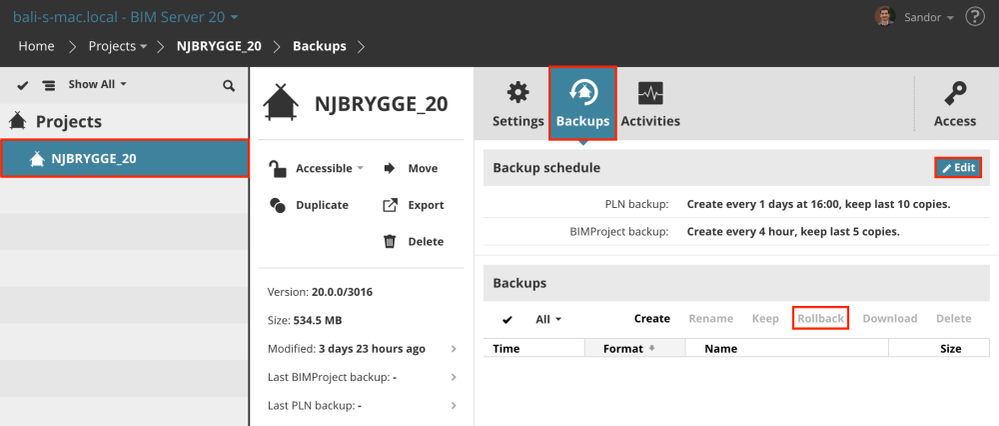The height and width of the screenshot is (426, 999).
Task: Switch to the Settings tab
Action: pyautogui.click(x=517, y=104)
